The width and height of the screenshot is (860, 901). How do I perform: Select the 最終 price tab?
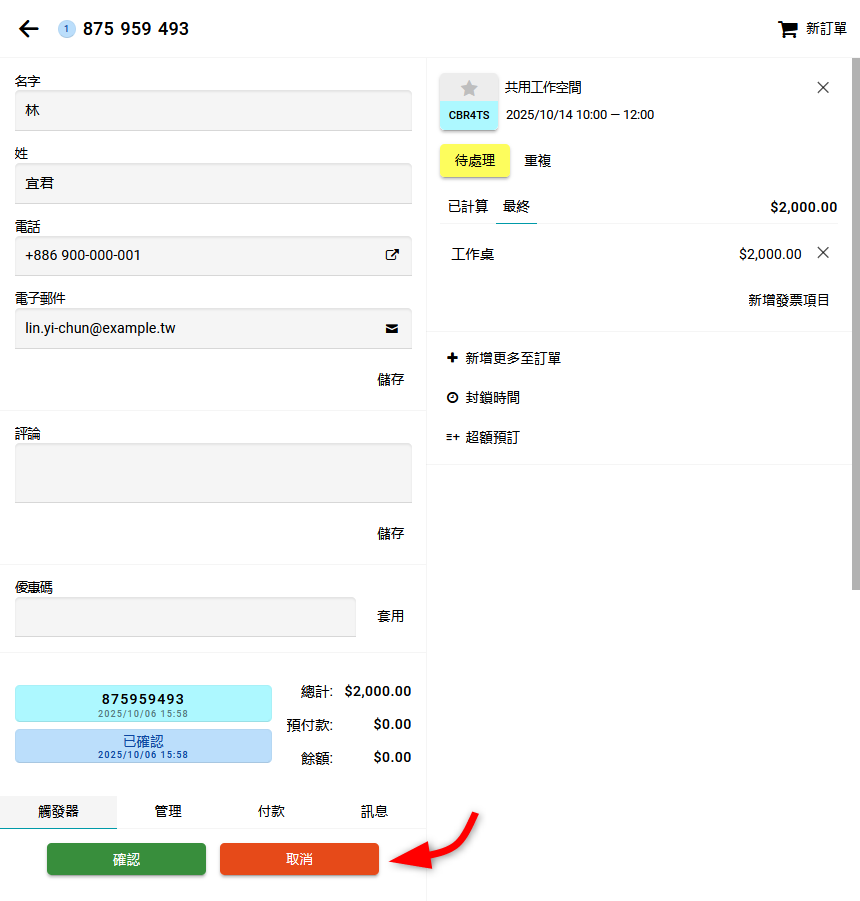[516, 207]
